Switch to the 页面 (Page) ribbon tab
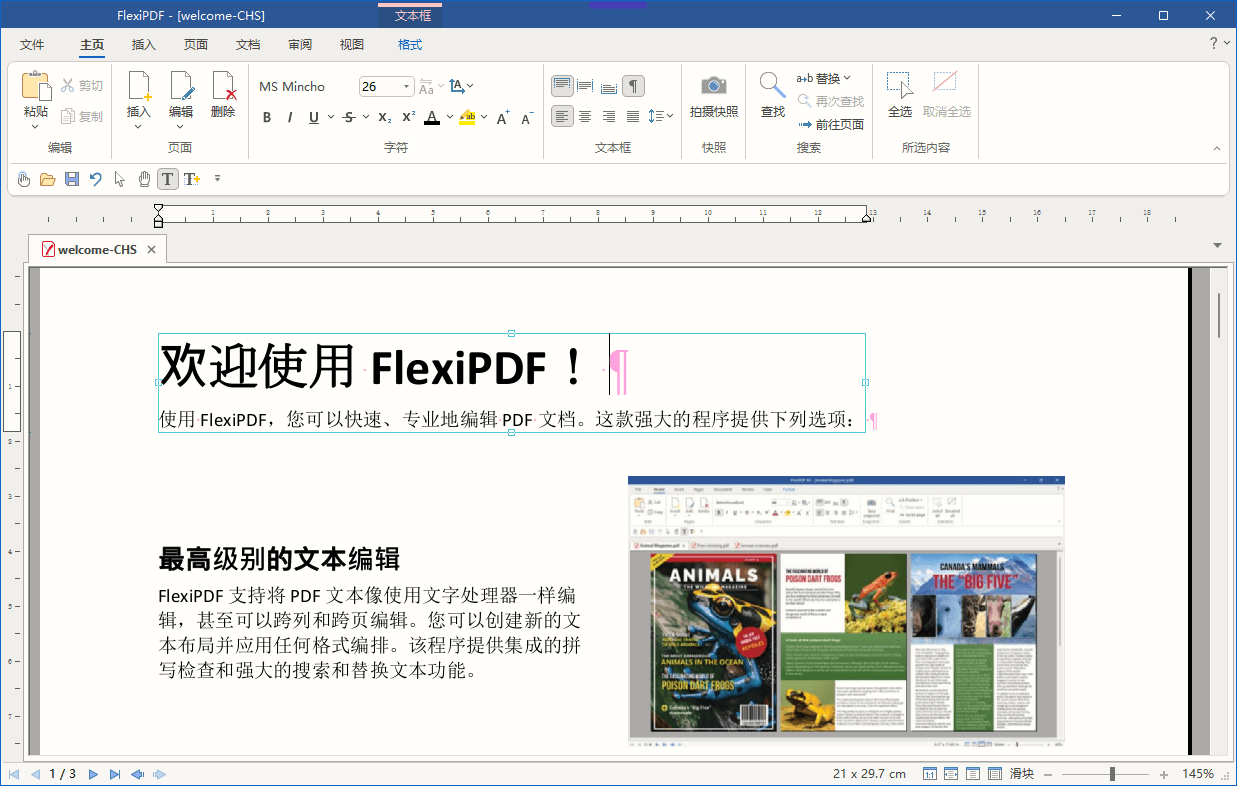 click(196, 45)
